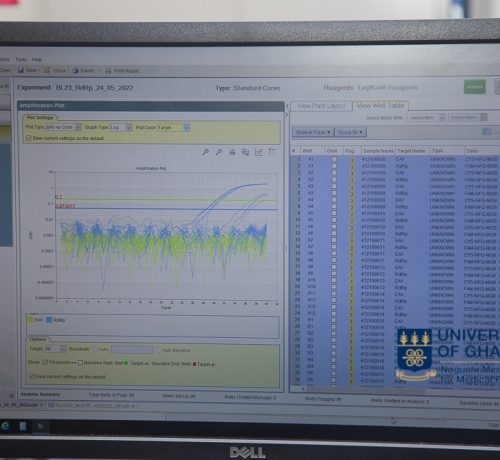Toggle Save current settings checkbox in Plot Settings

(29, 138)
